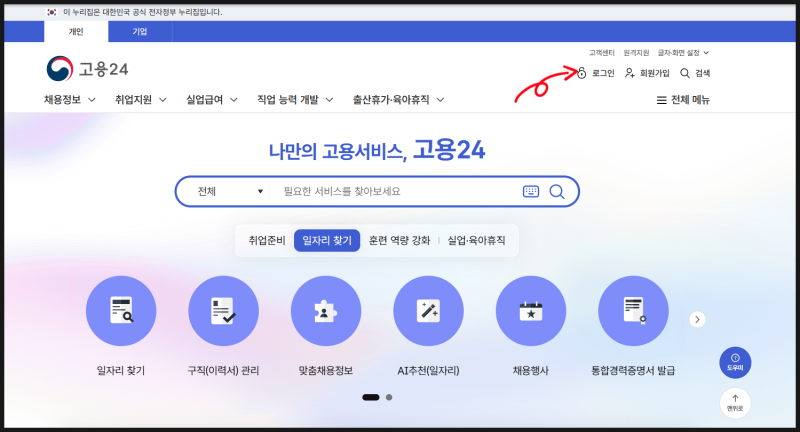800x432 pixels.
Task: Click the next arrow of the service carousel
Action: point(697,320)
